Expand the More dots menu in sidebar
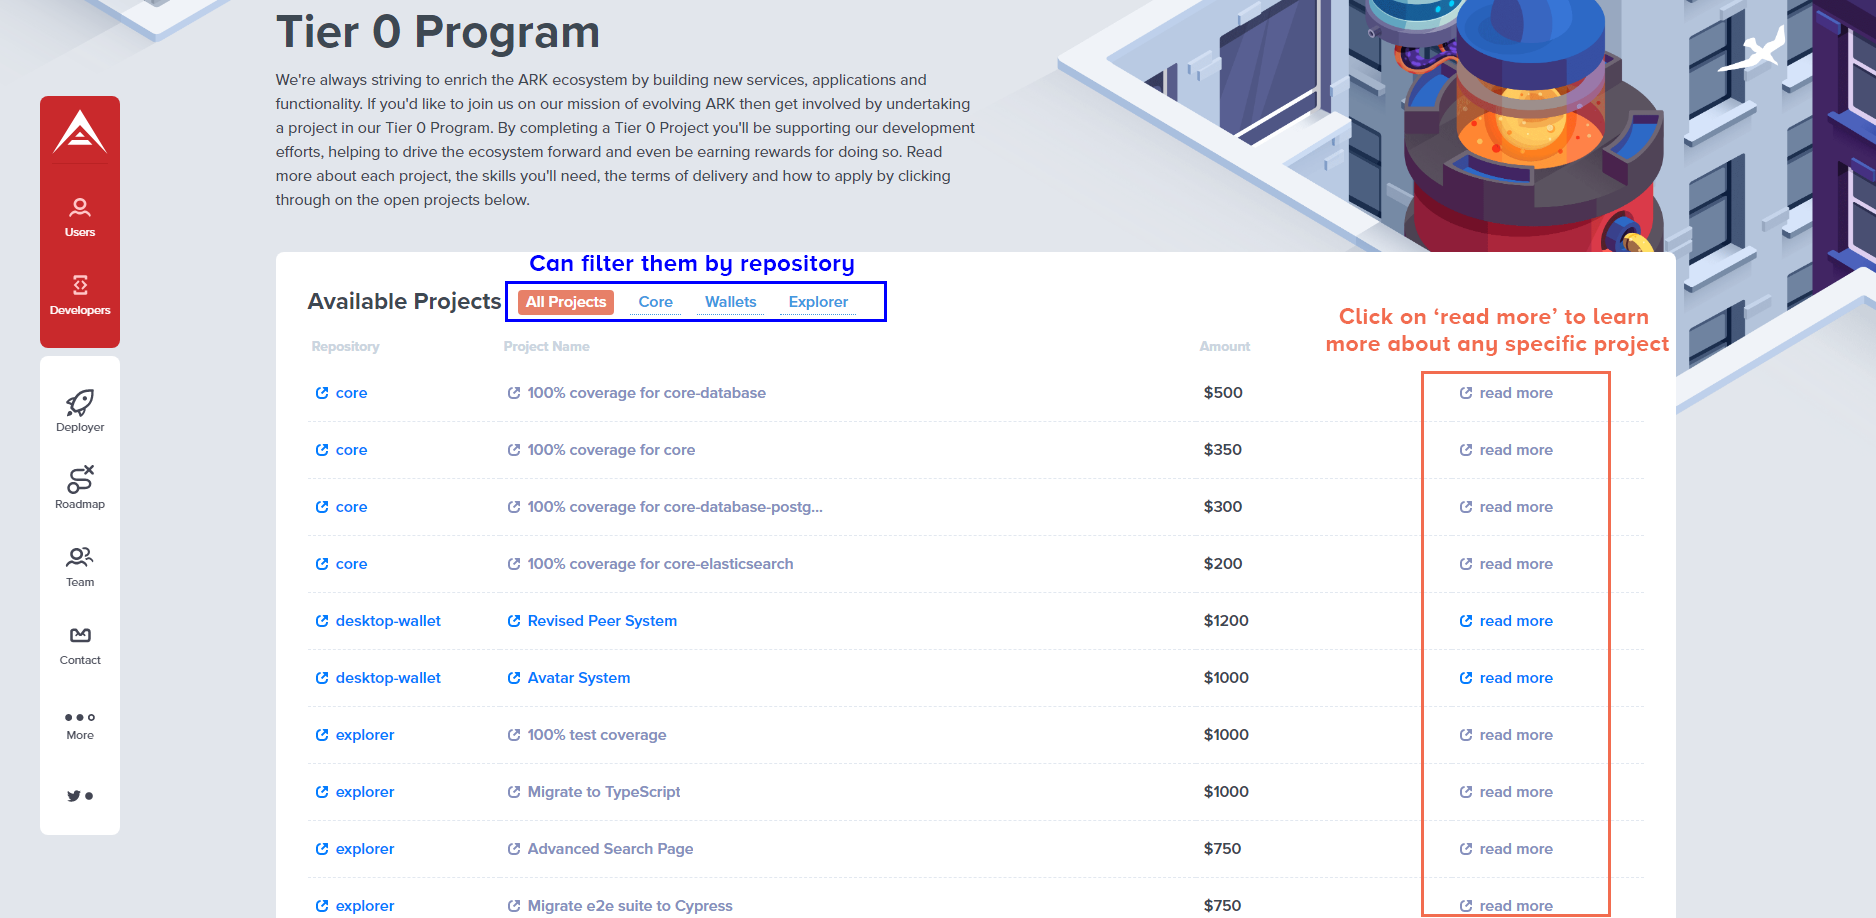The width and height of the screenshot is (1876, 918). tap(80, 725)
